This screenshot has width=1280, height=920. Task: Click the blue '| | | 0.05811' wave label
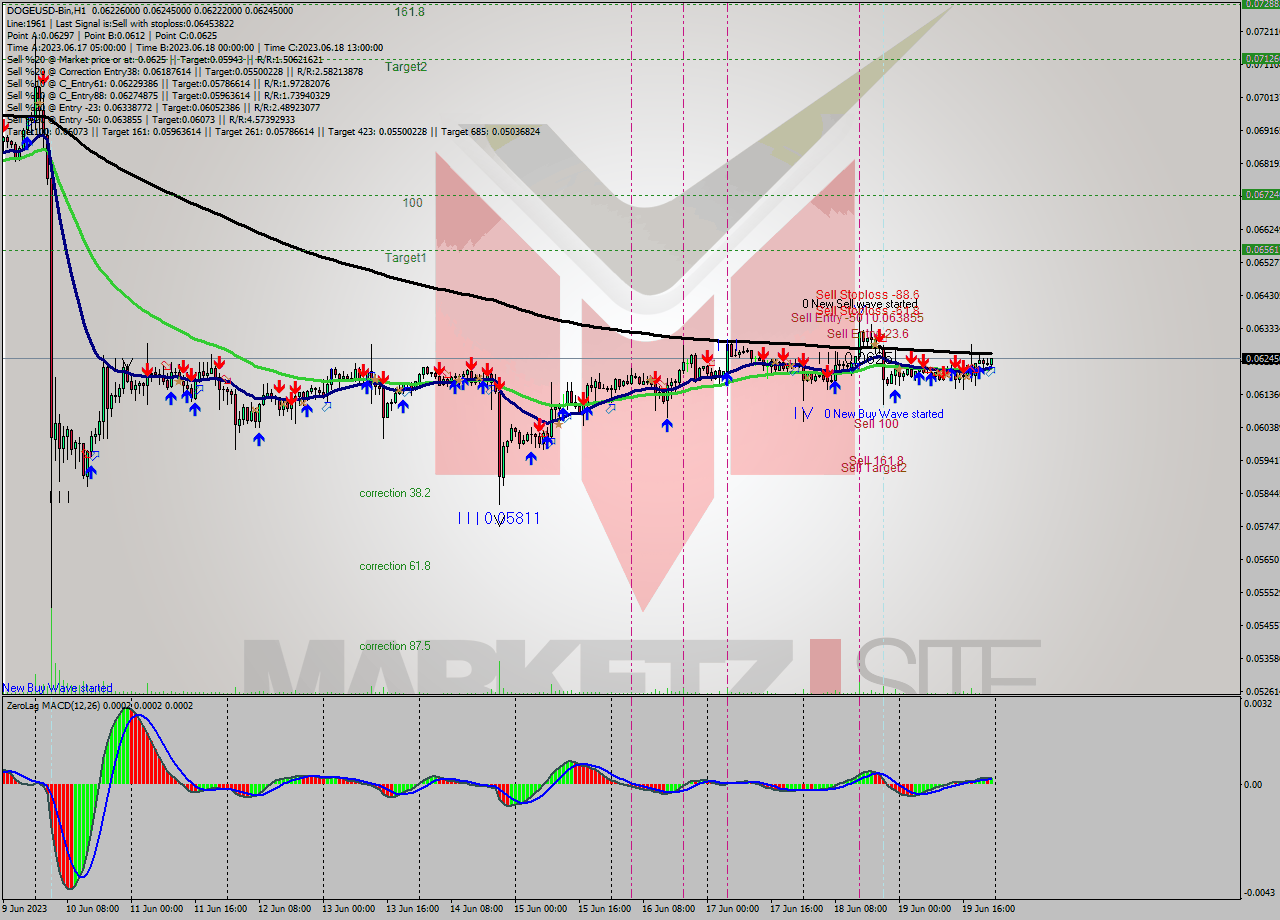498,518
